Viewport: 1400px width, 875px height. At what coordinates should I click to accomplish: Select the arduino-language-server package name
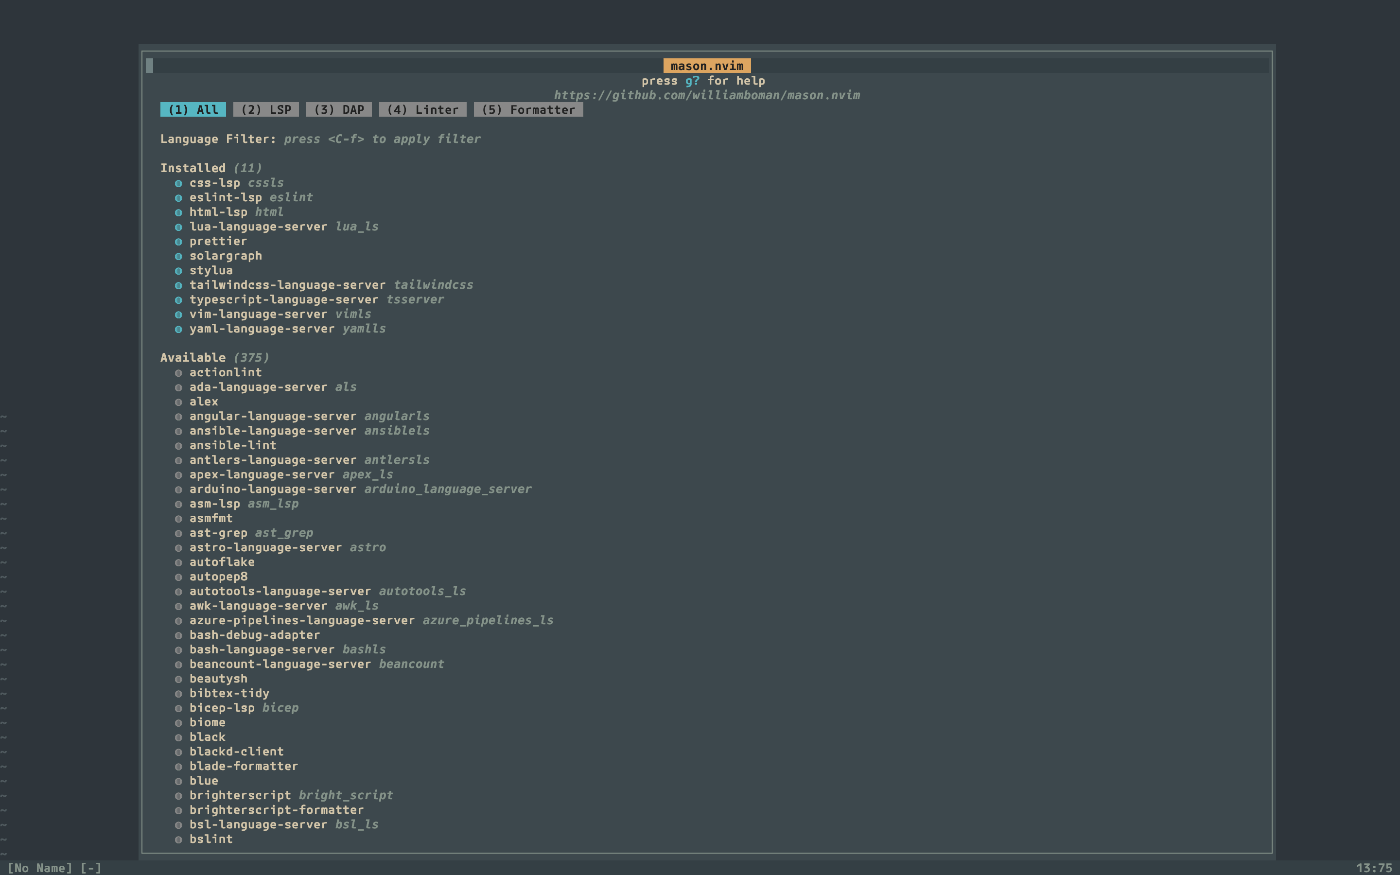[x=273, y=489]
